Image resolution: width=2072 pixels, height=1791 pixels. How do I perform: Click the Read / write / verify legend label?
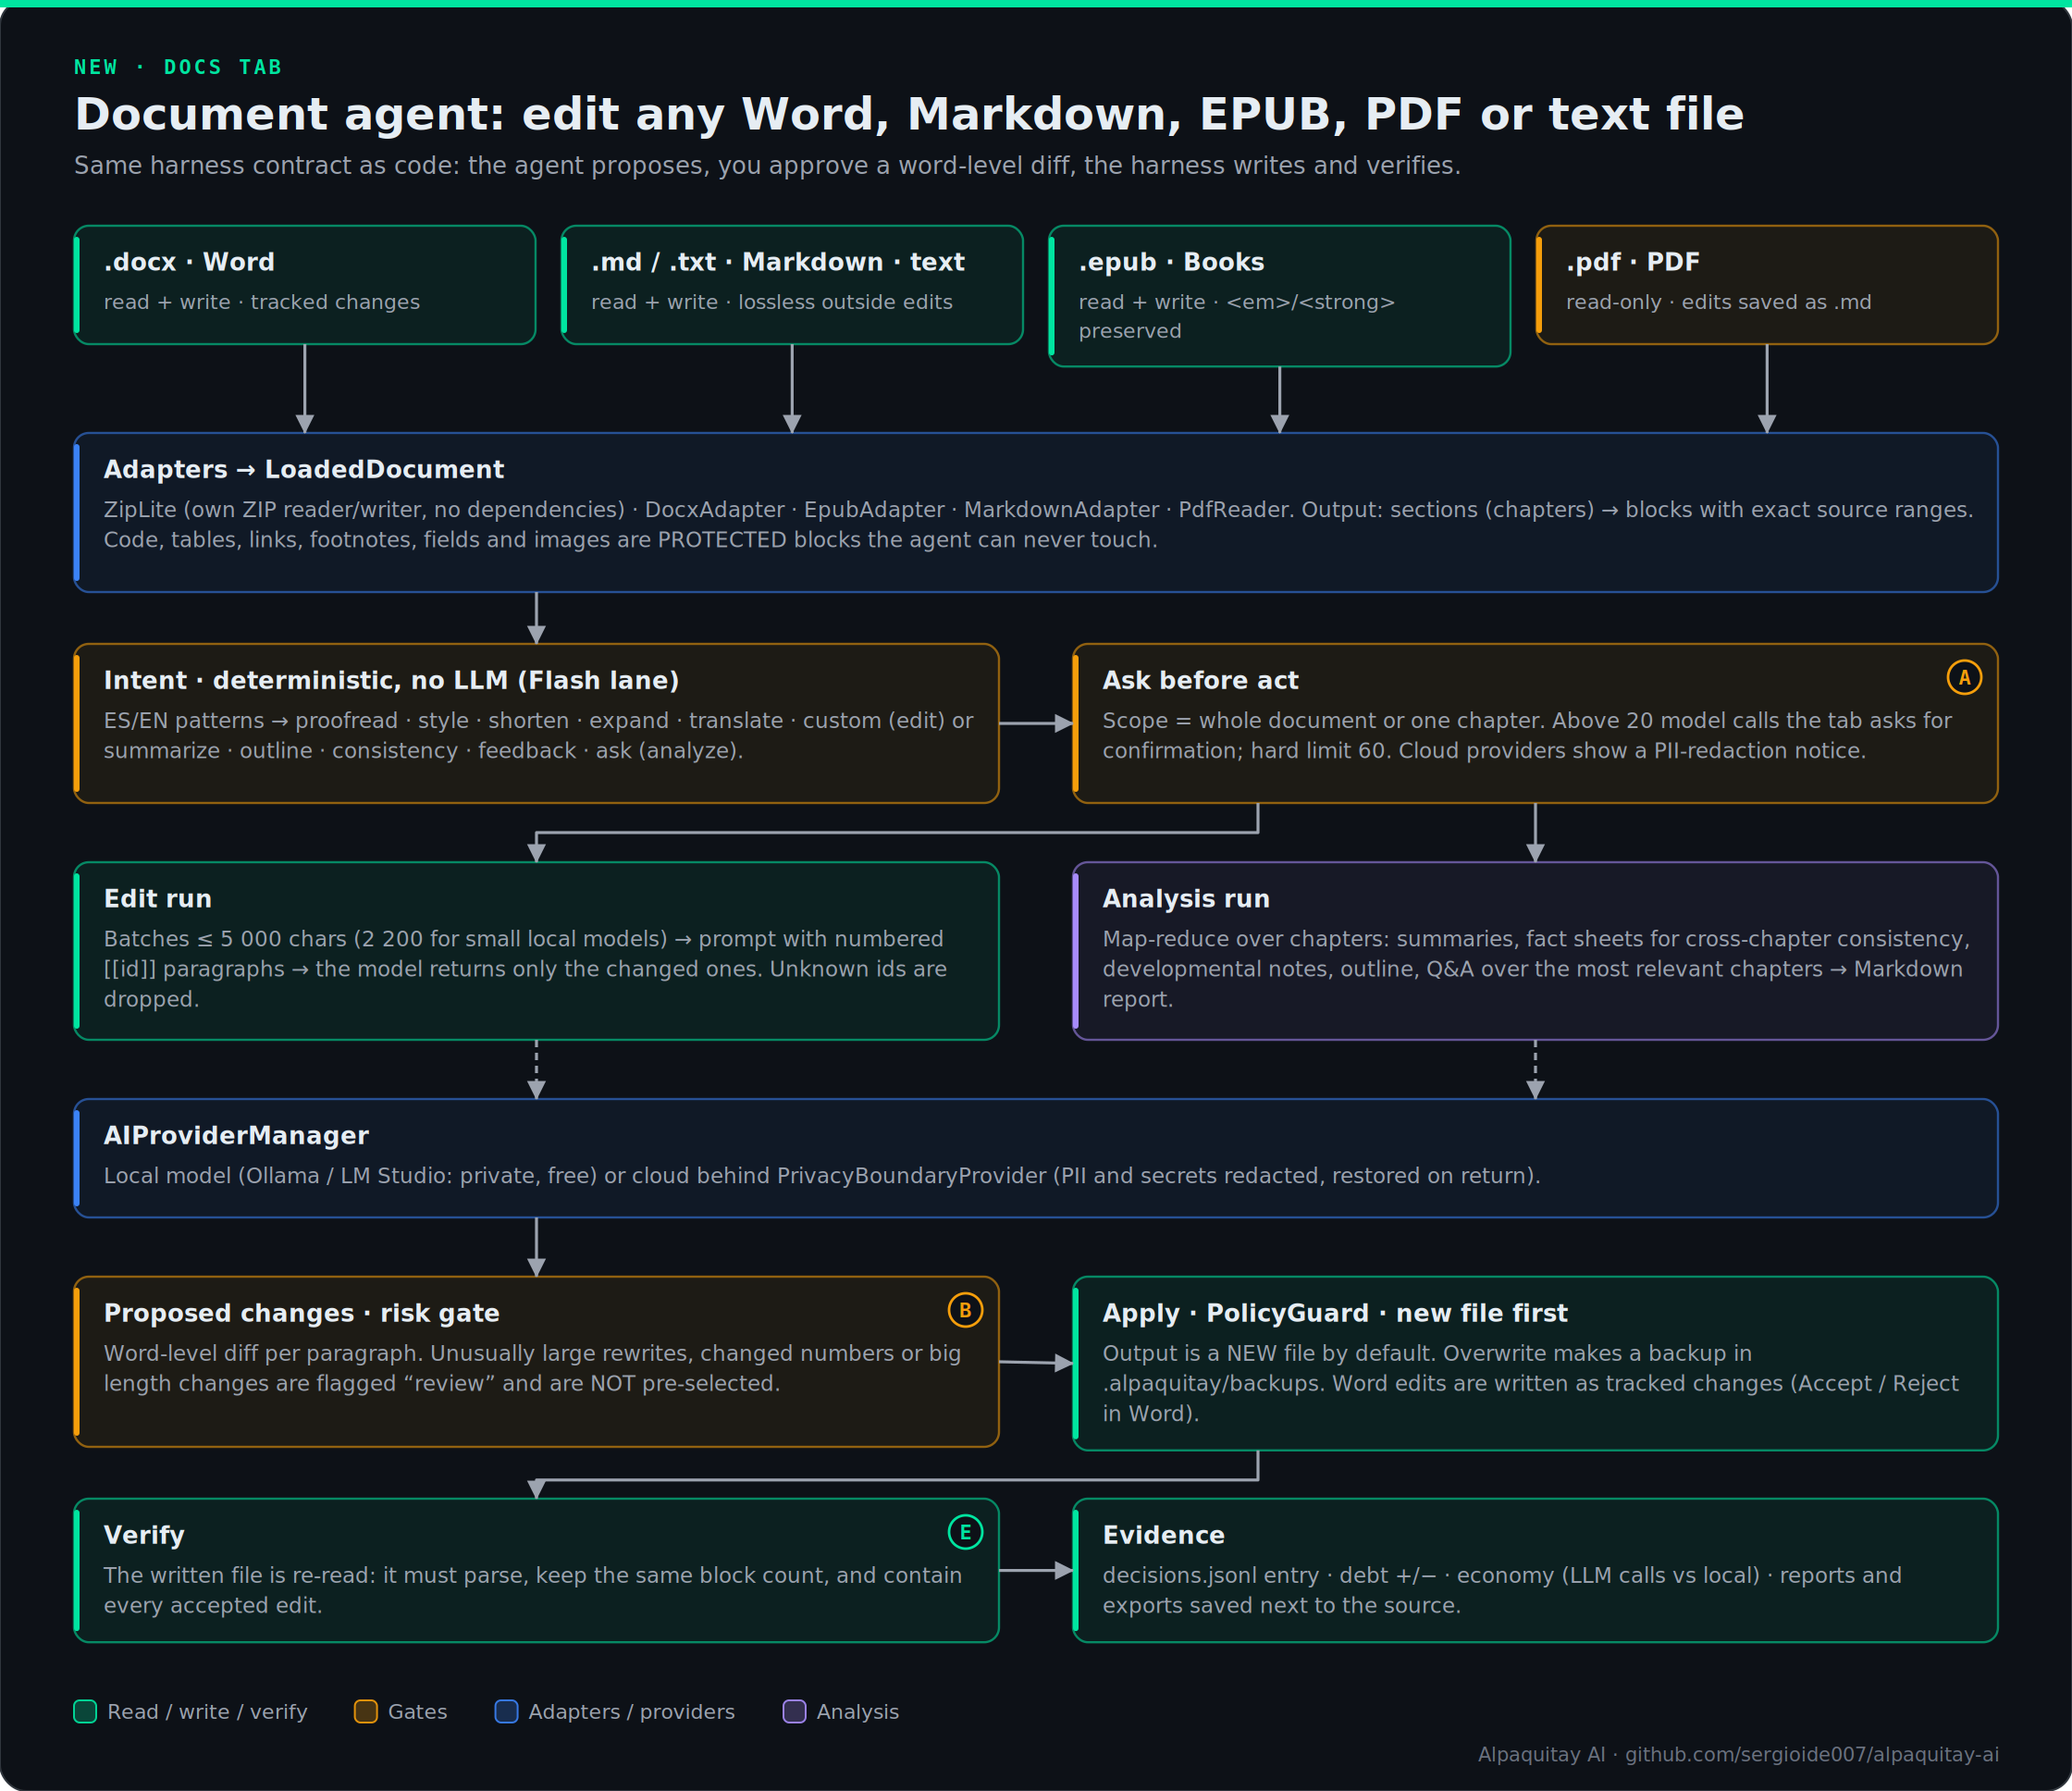(x=207, y=1711)
